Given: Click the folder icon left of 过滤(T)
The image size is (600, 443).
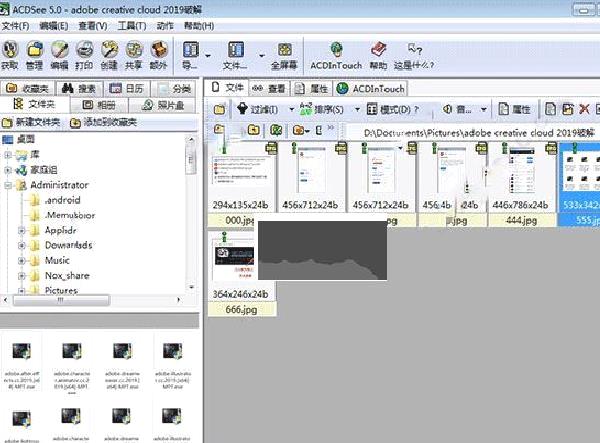Looking at the screenshot, I should (x=219, y=110).
